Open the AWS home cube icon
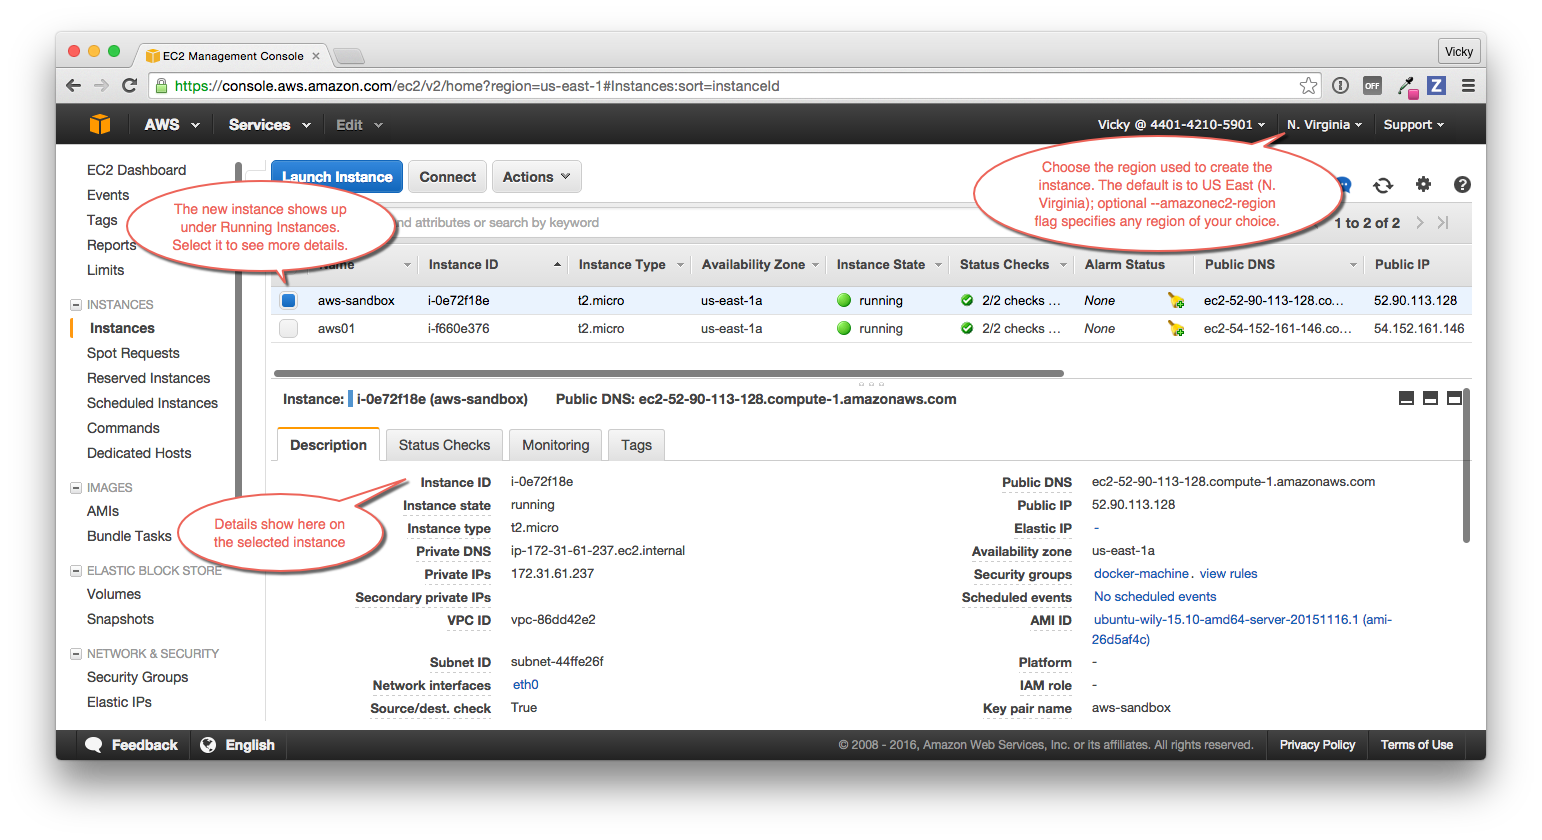Viewport: 1542px width, 840px height. click(x=99, y=124)
